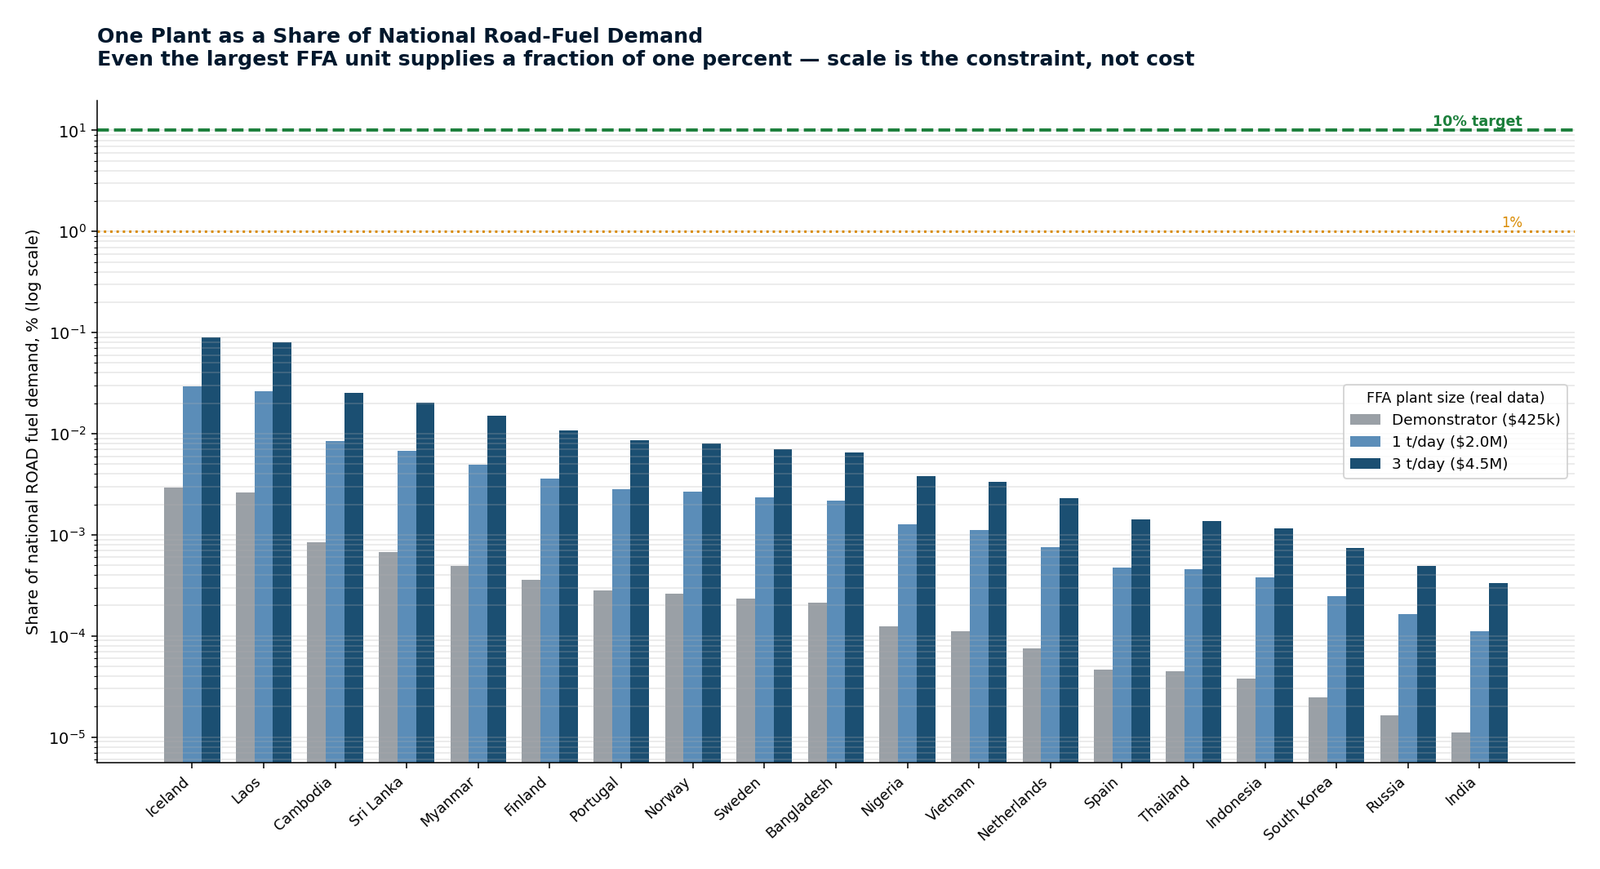The height and width of the screenshot is (869, 1600).
Task: Click Cambodia's dark blue 3 t/day bar
Action: pyautogui.click(x=354, y=578)
